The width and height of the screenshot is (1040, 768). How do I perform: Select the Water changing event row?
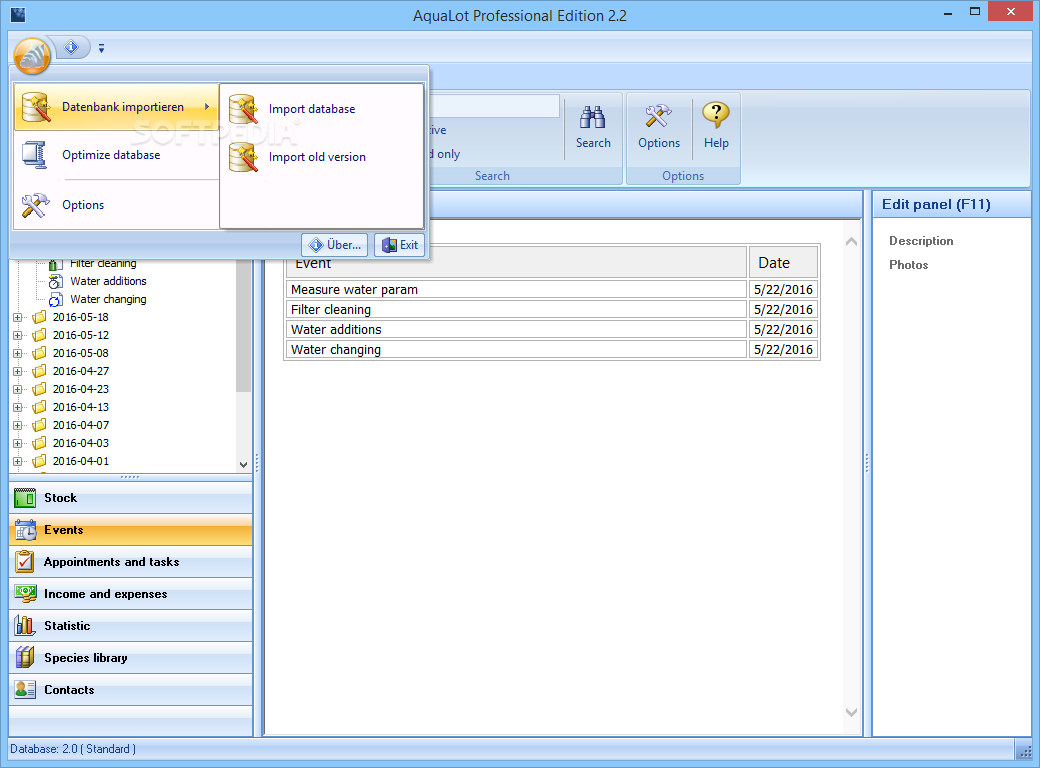click(517, 350)
